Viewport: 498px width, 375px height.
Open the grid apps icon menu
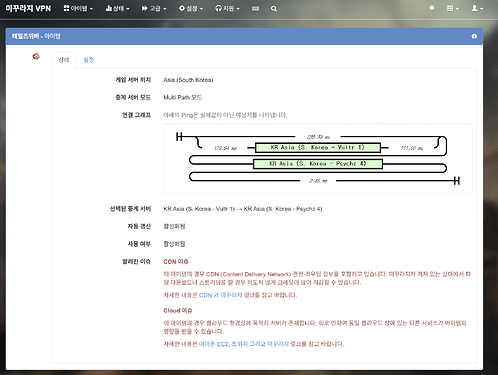[453, 8]
